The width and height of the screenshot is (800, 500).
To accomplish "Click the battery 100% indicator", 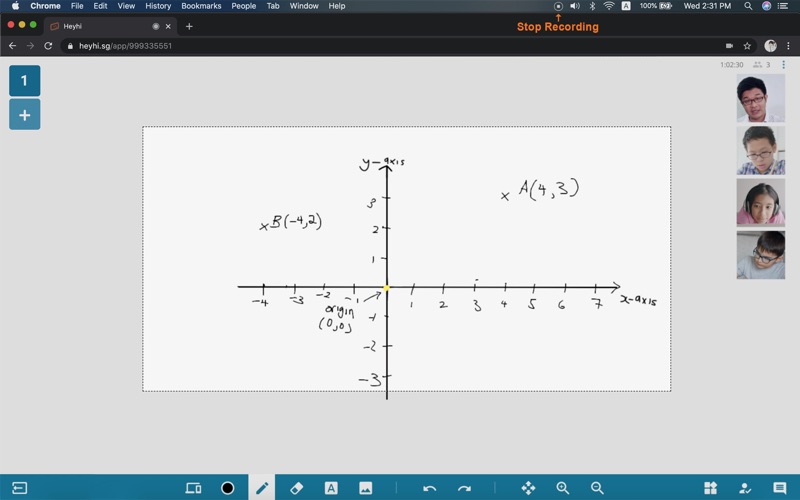I will coord(656,6).
